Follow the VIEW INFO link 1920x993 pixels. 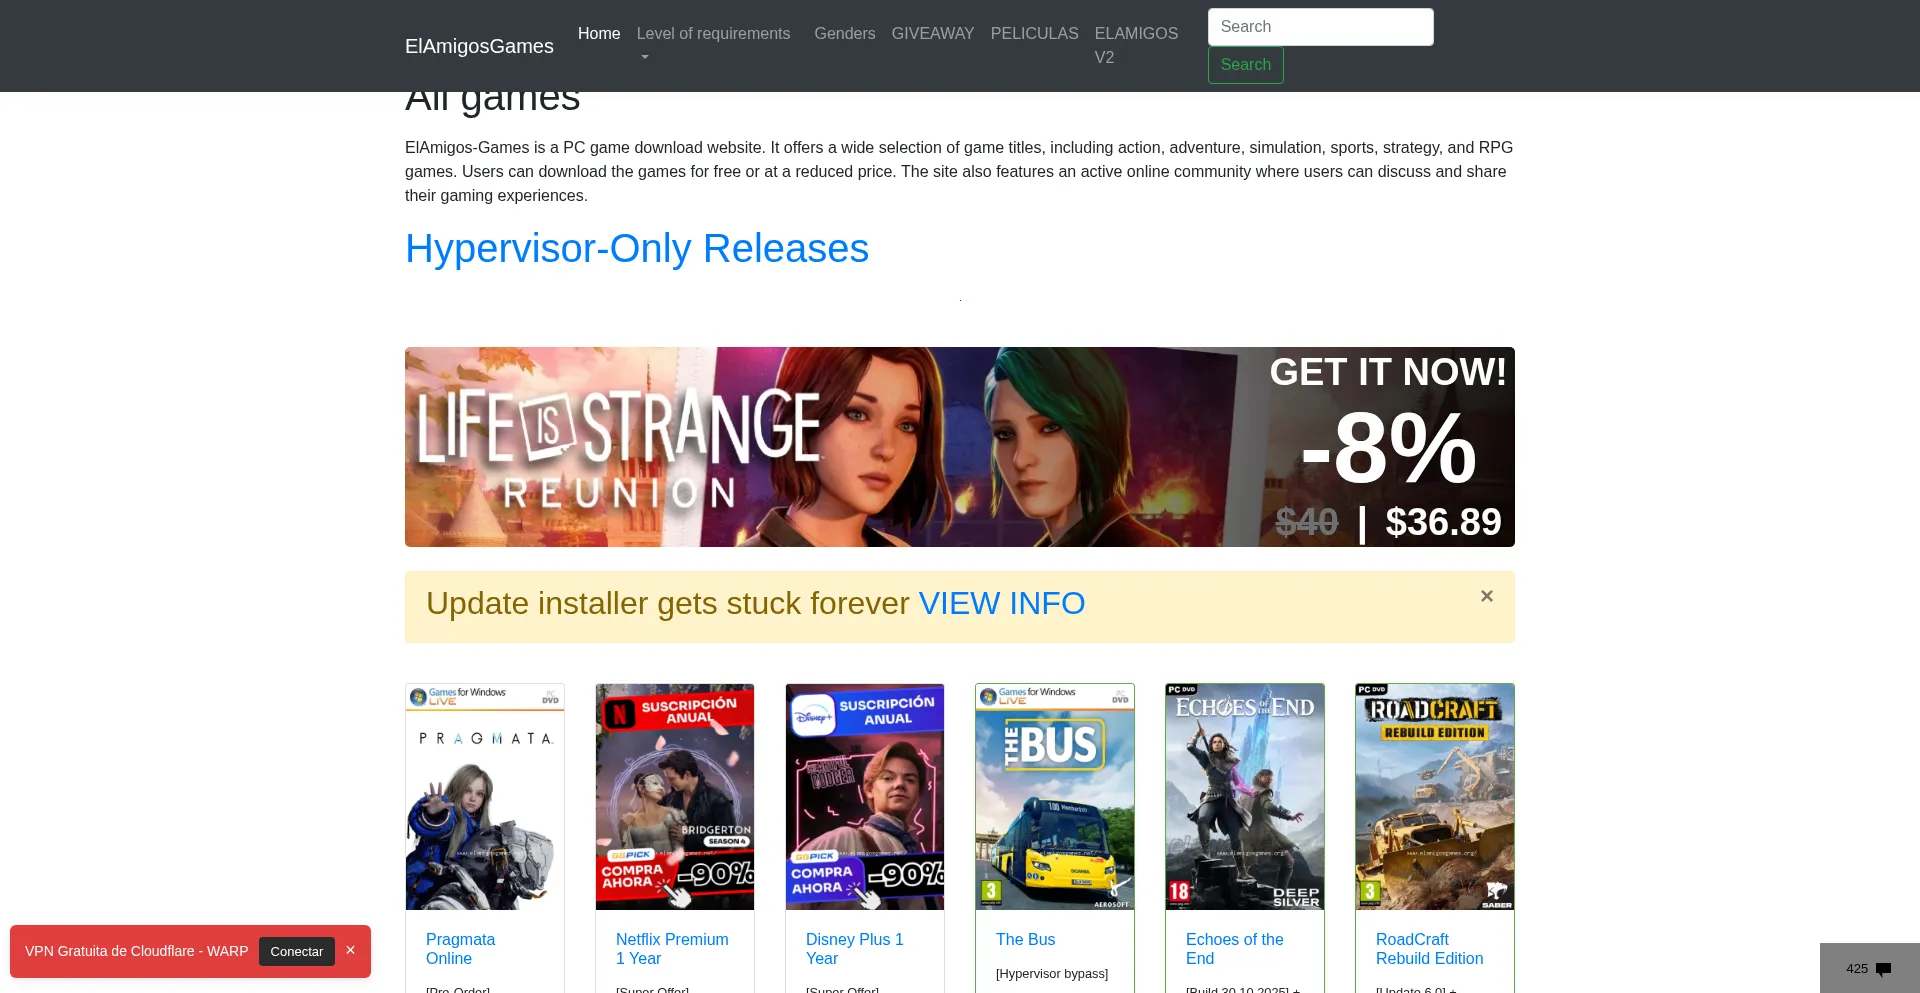tap(1002, 603)
